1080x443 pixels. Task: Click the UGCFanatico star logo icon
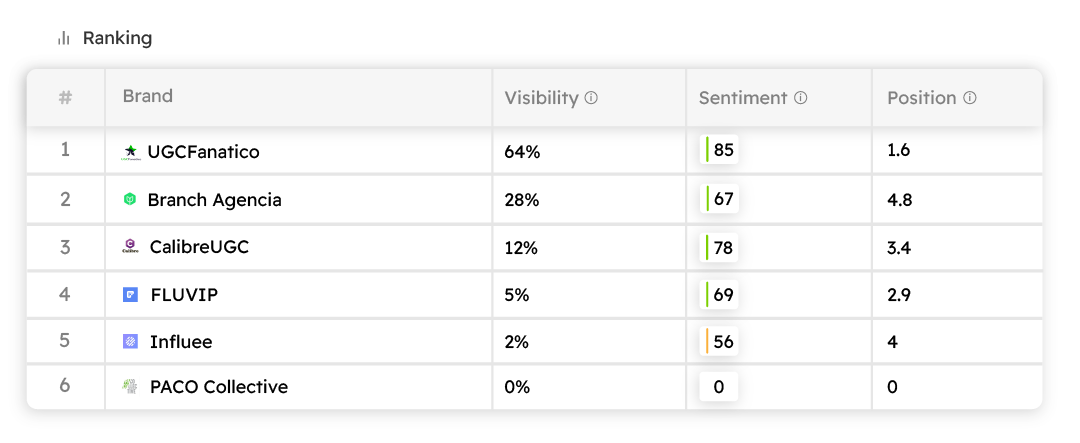click(x=130, y=152)
